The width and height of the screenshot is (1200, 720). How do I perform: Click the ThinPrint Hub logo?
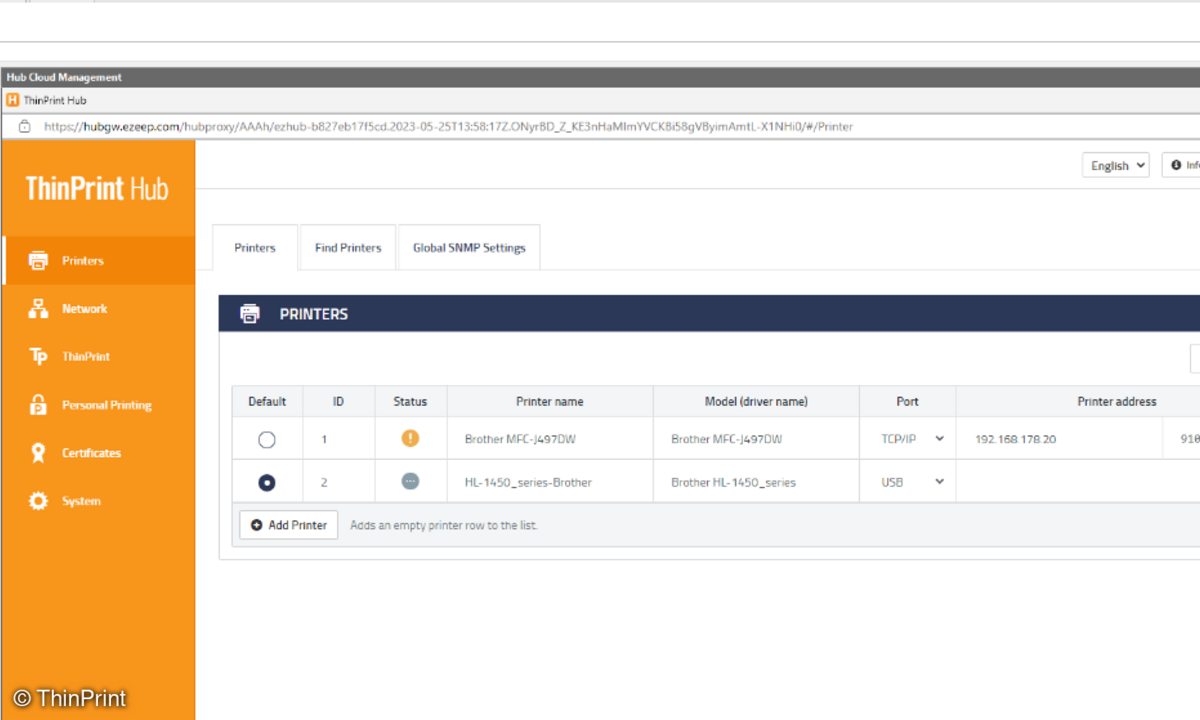pos(97,188)
